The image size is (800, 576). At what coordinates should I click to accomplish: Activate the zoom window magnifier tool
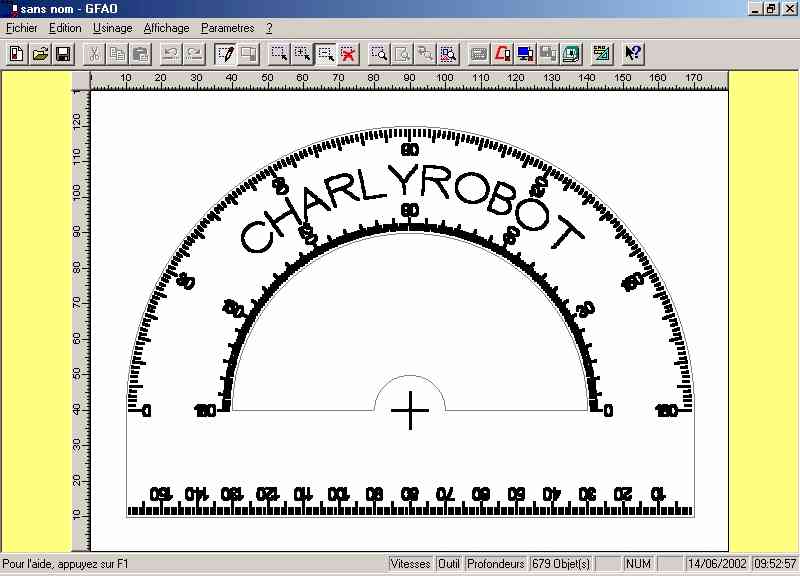pos(379,54)
